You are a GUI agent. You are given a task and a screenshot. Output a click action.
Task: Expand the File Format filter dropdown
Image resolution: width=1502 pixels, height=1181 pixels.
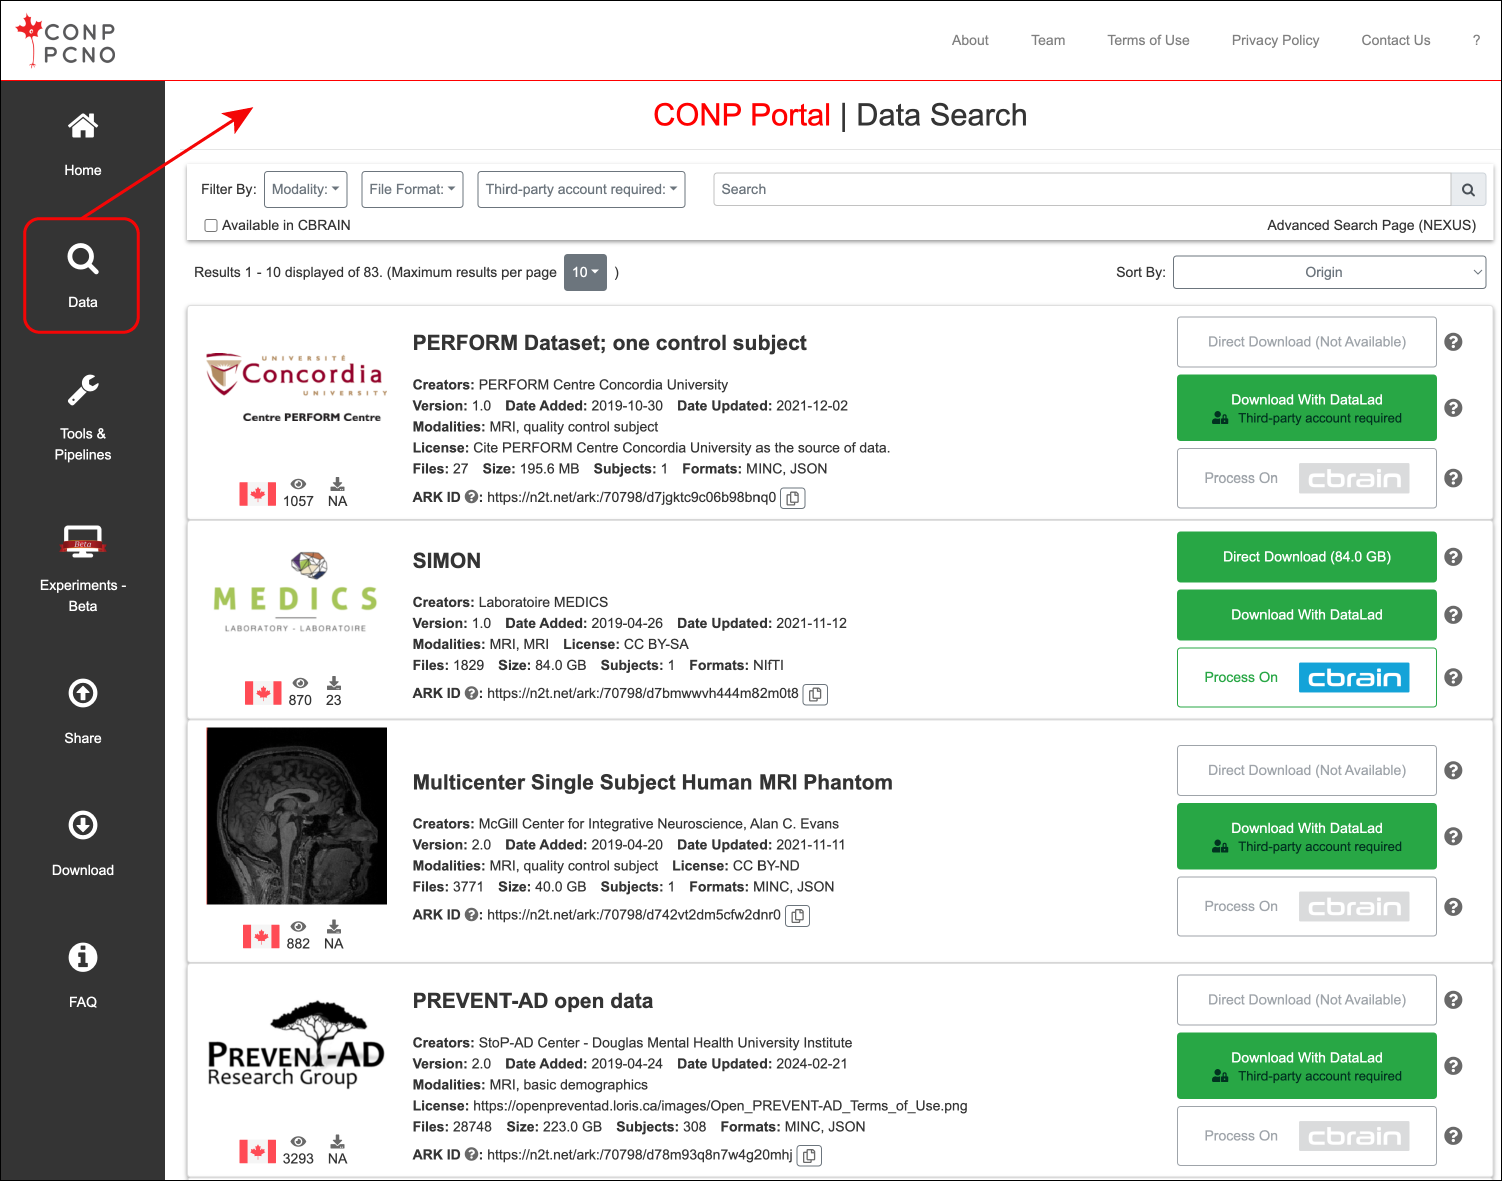(x=412, y=189)
